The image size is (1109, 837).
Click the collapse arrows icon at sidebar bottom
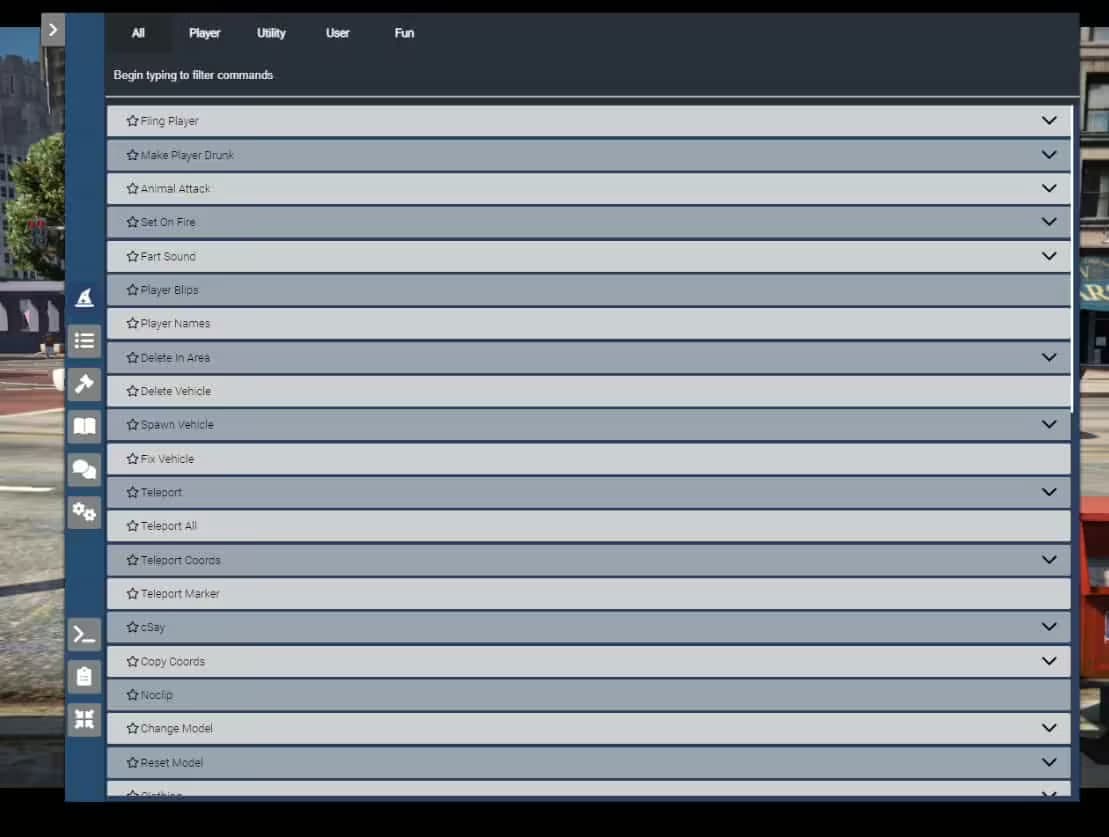click(x=84, y=719)
